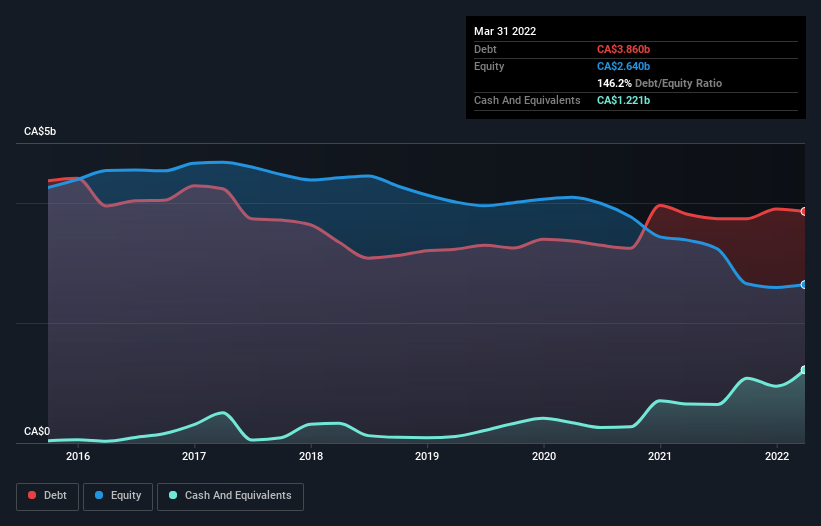Click the 2019 x-axis label

(427, 456)
